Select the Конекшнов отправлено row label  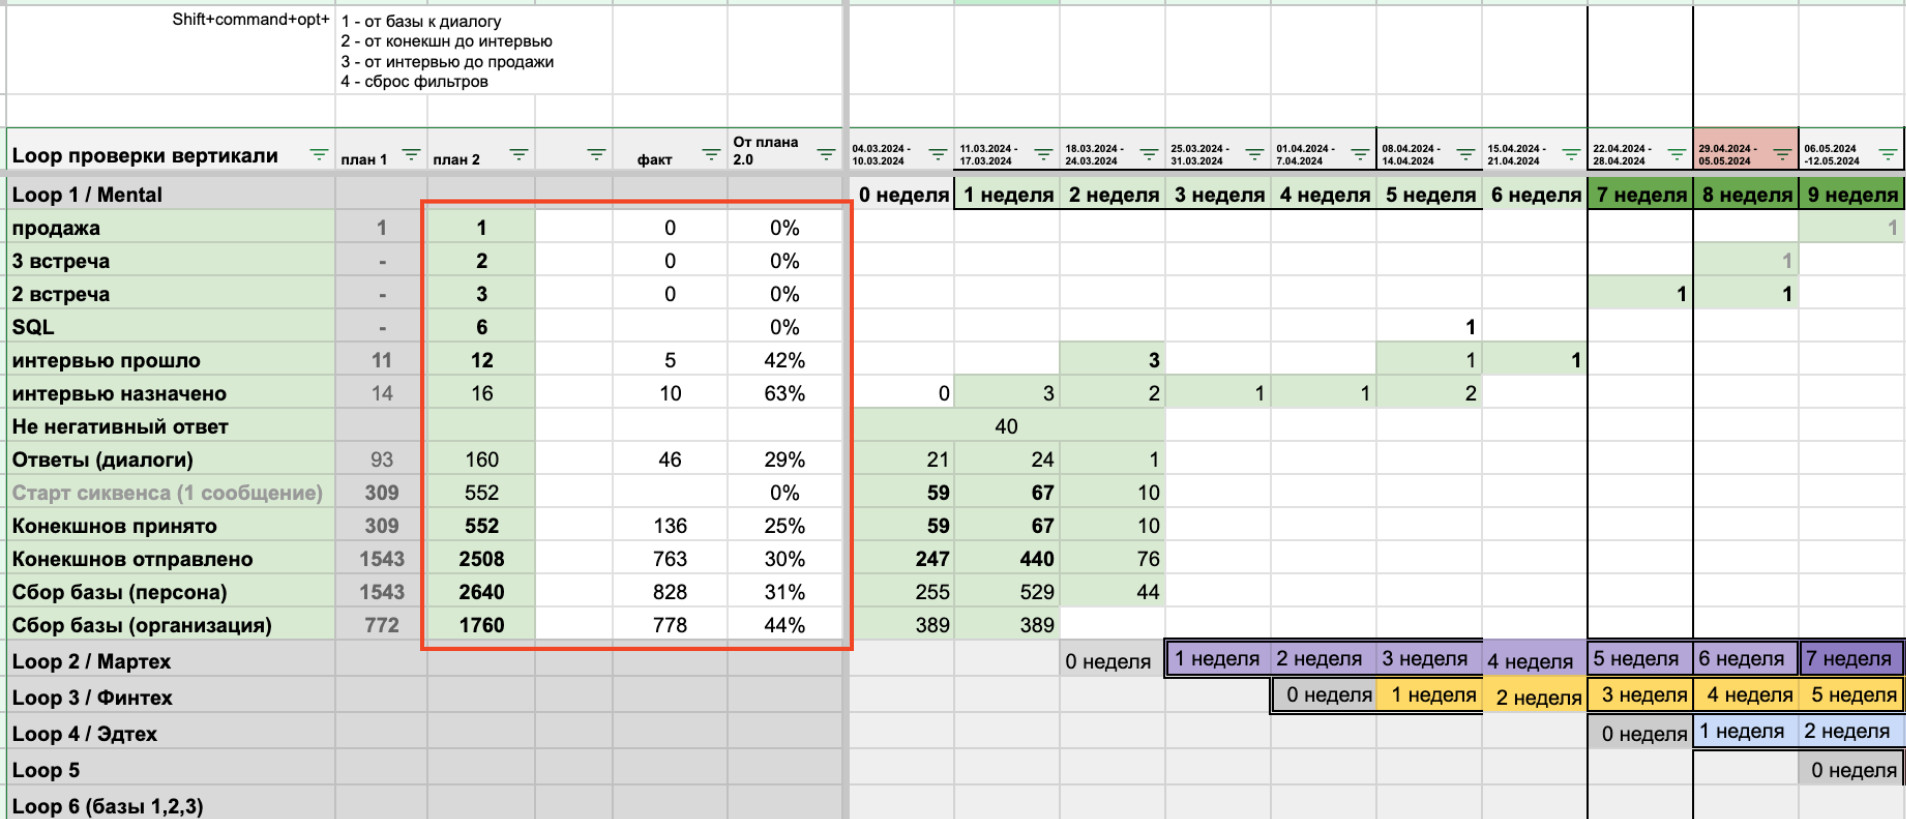click(132, 559)
